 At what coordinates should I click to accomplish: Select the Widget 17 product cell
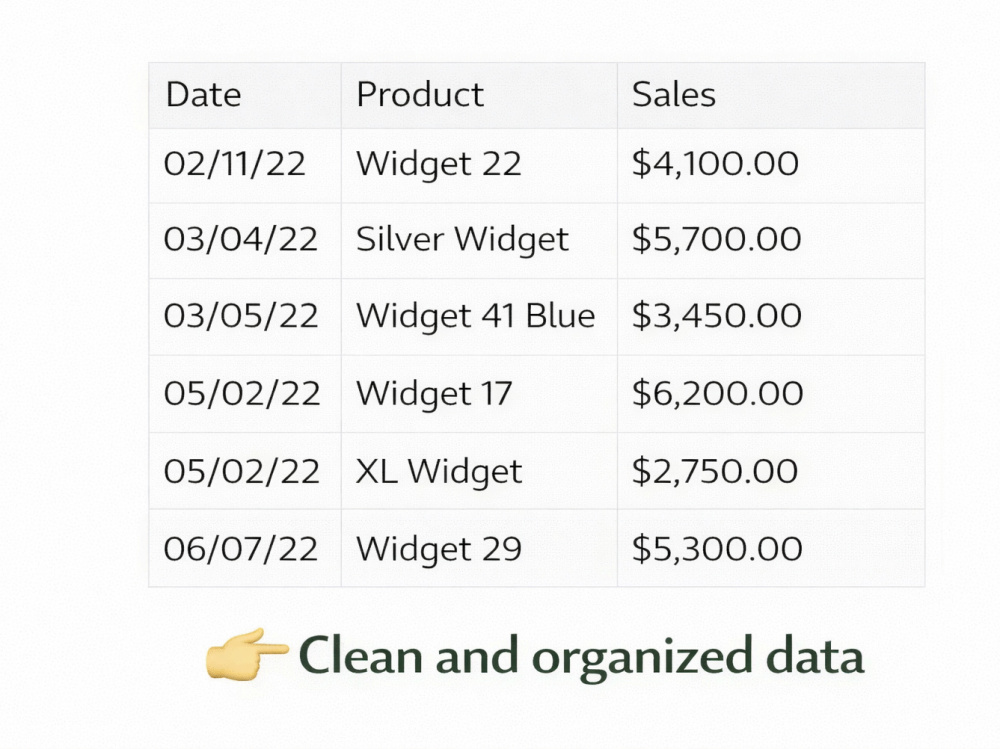tap(479, 394)
